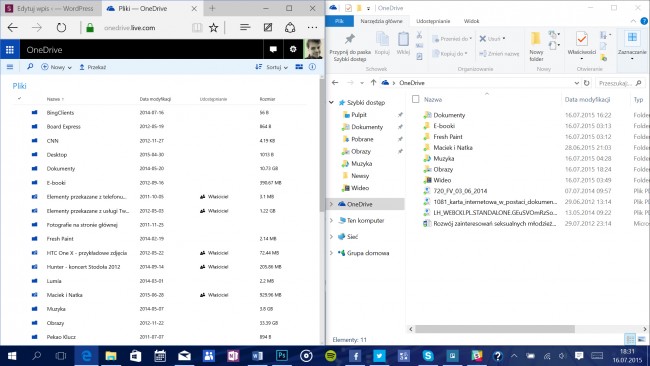Screen dimensions: 650x366
Task: Open Maciek i Natka folder in OneDrive web
Action: 65,295
